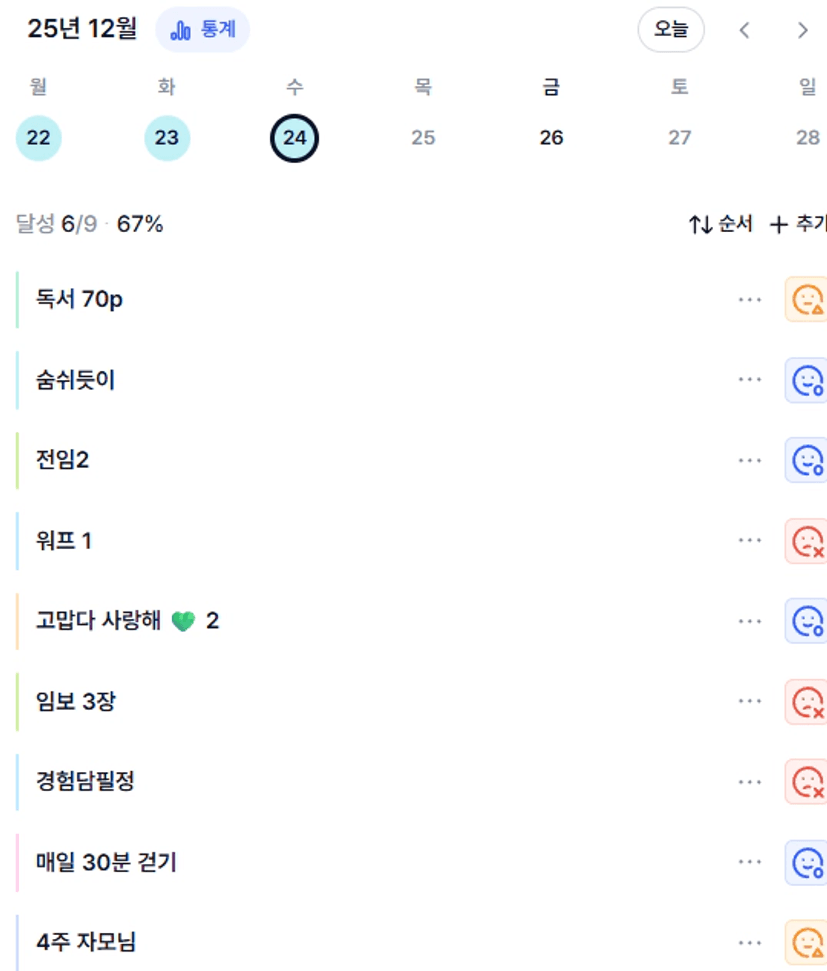Viewport: 827px width, 971px height.
Task: Select Friday 26 in week strip
Action: pyautogui.click(x=551, y=138)
